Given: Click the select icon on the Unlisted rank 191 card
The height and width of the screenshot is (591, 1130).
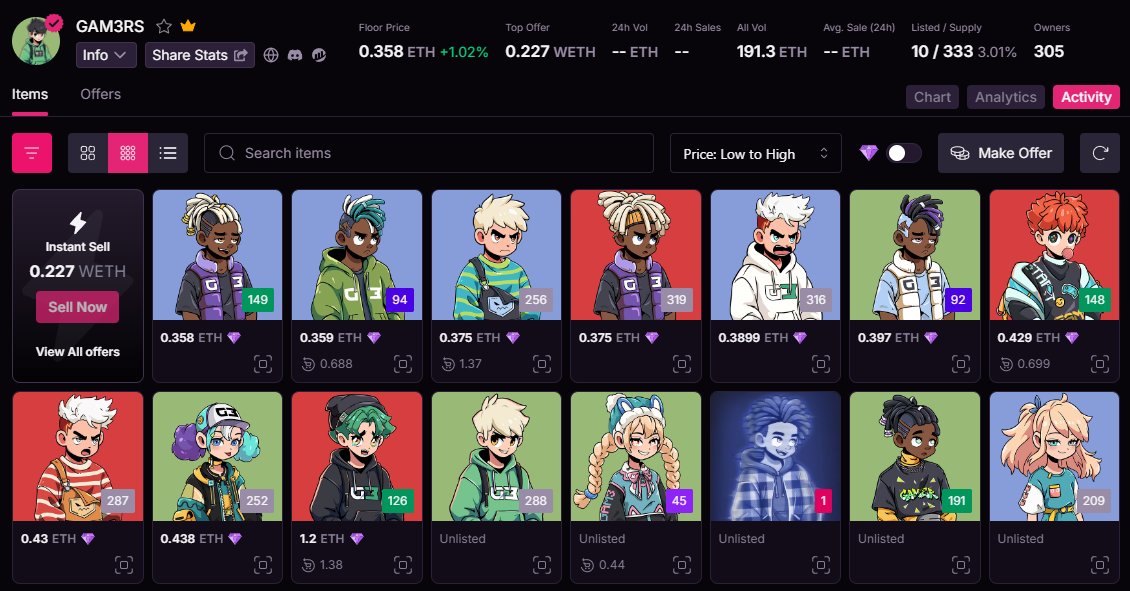Looking at the screenshot, I should pos(961,565).
